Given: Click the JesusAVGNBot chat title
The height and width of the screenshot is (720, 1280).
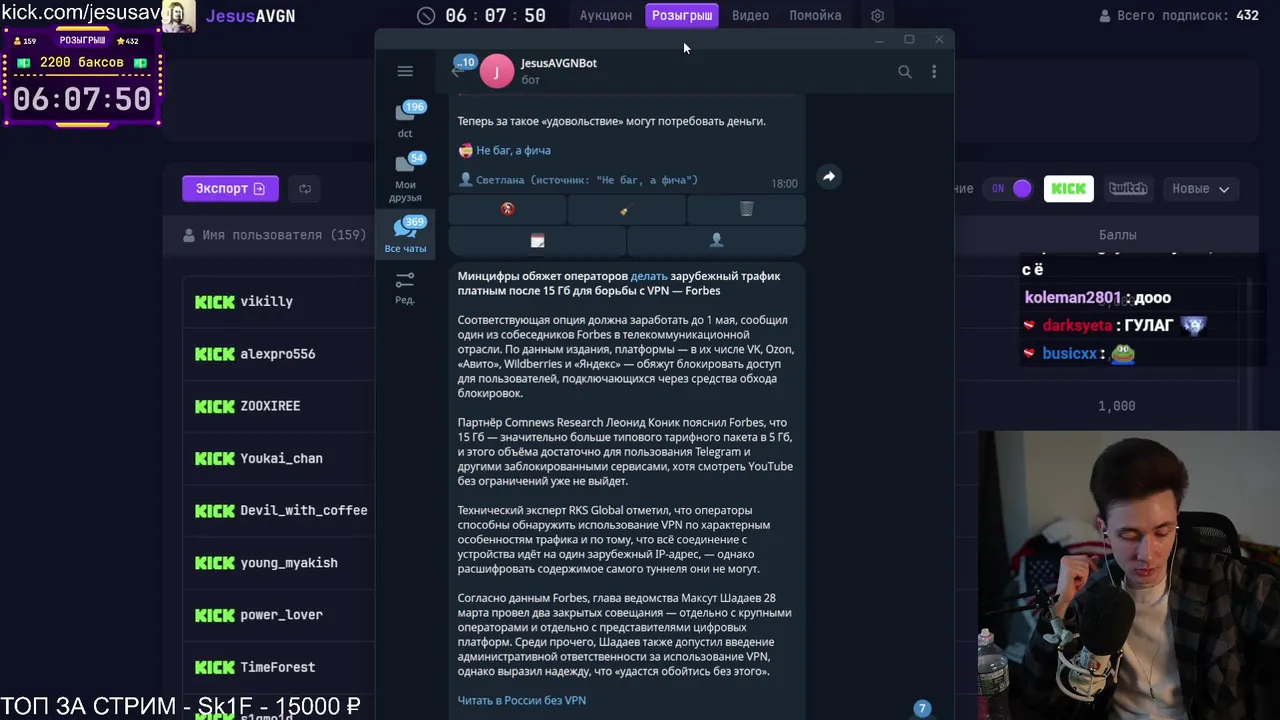Looking at the screenshot, I should pos(558,63).
